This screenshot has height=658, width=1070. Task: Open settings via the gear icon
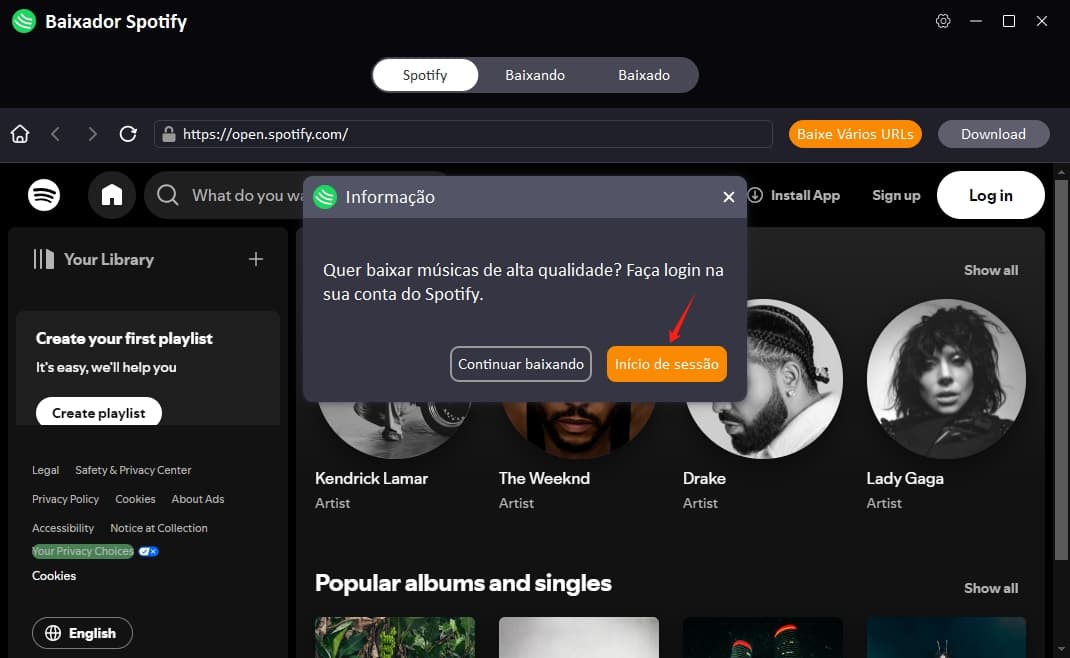[x=943, y=21]
